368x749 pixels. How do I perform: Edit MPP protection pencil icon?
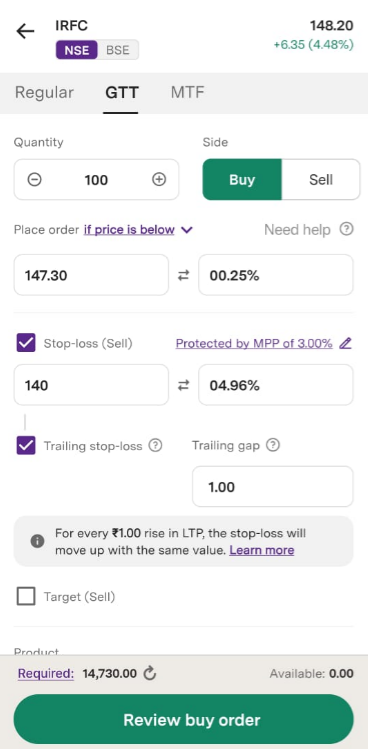tap(345, 343)
